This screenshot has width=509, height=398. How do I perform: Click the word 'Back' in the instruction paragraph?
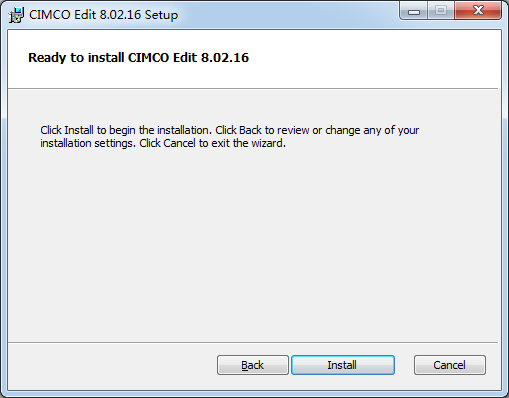[250, 130]
